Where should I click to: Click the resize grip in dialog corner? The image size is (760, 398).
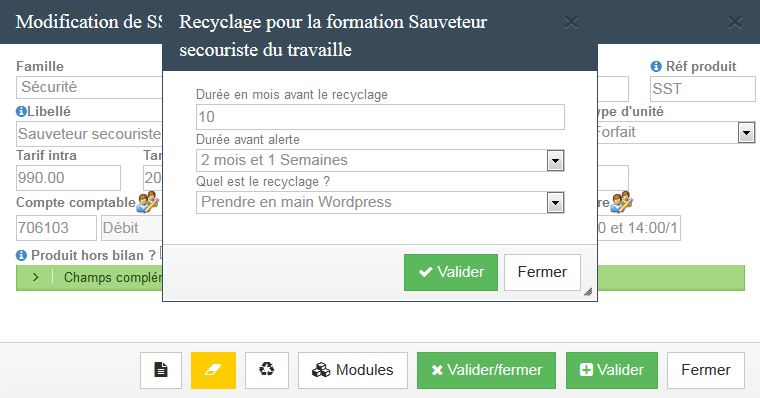point(588,291)
